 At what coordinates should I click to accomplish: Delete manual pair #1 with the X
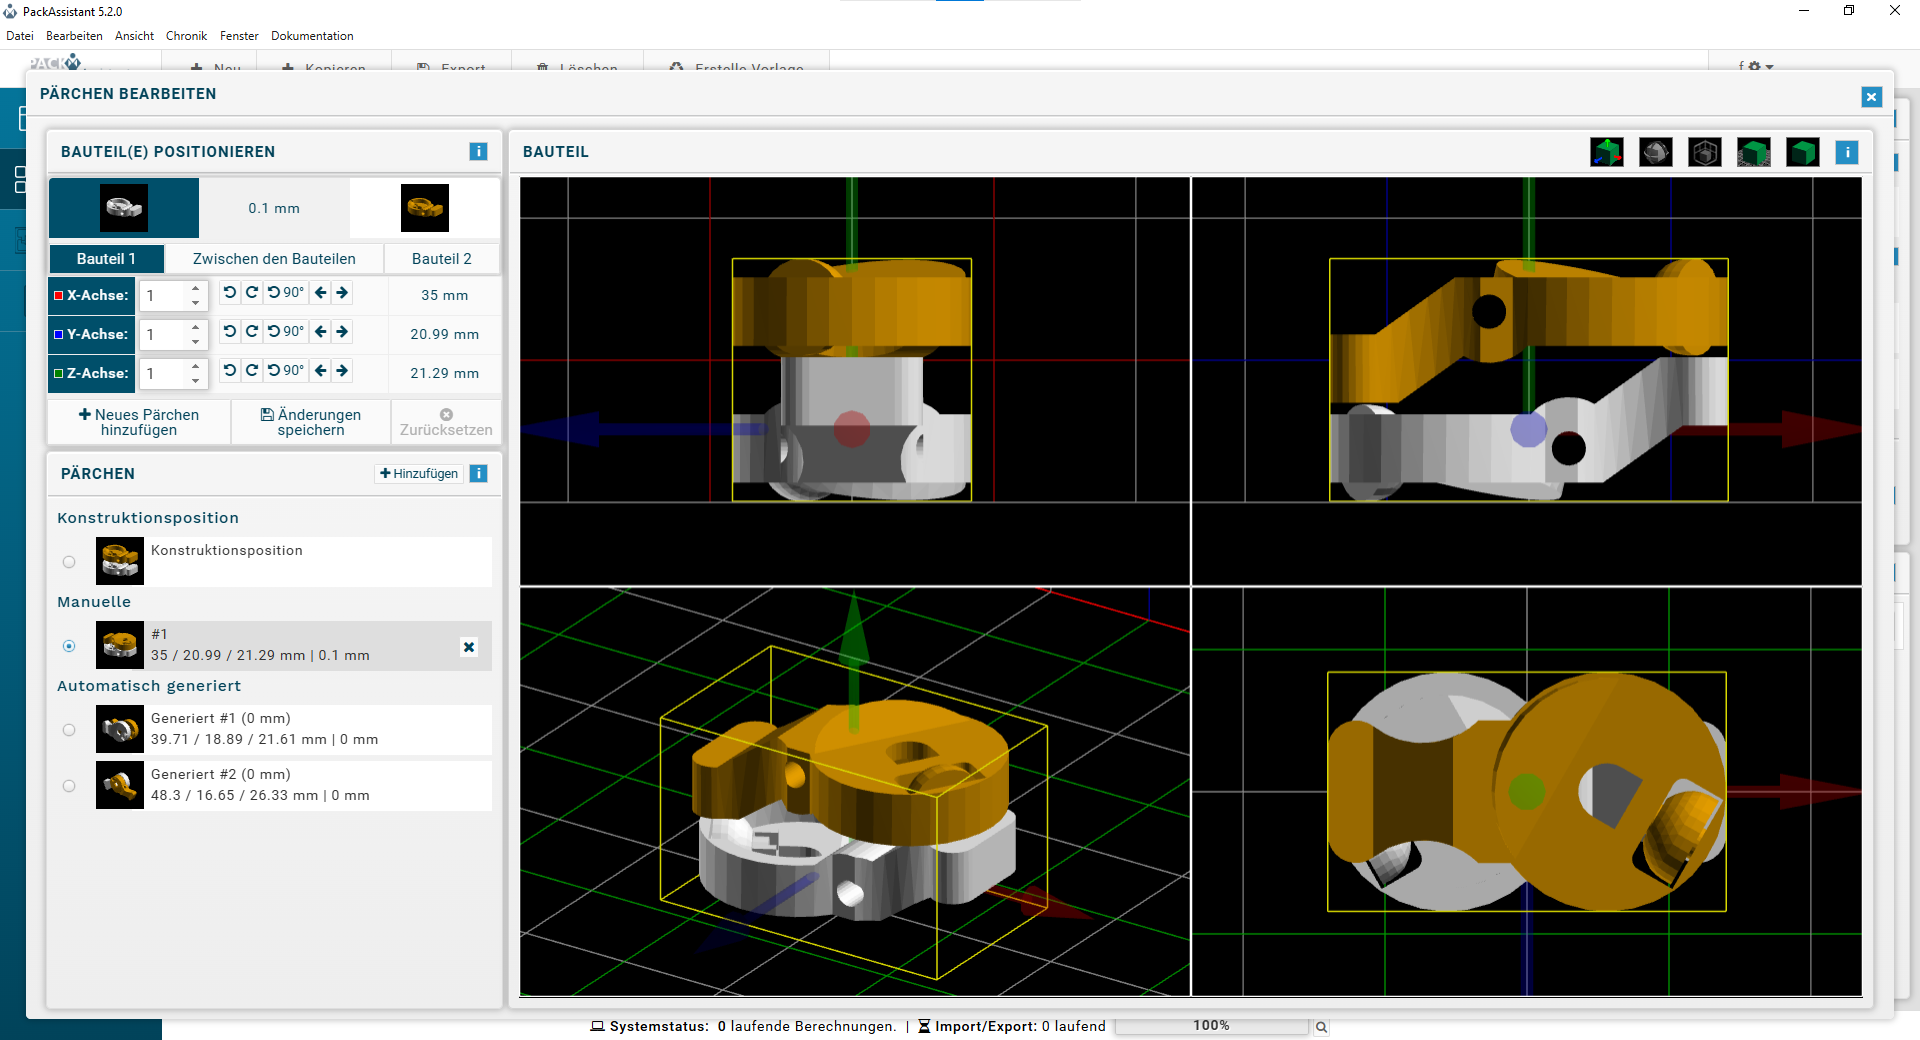point(469,647)
